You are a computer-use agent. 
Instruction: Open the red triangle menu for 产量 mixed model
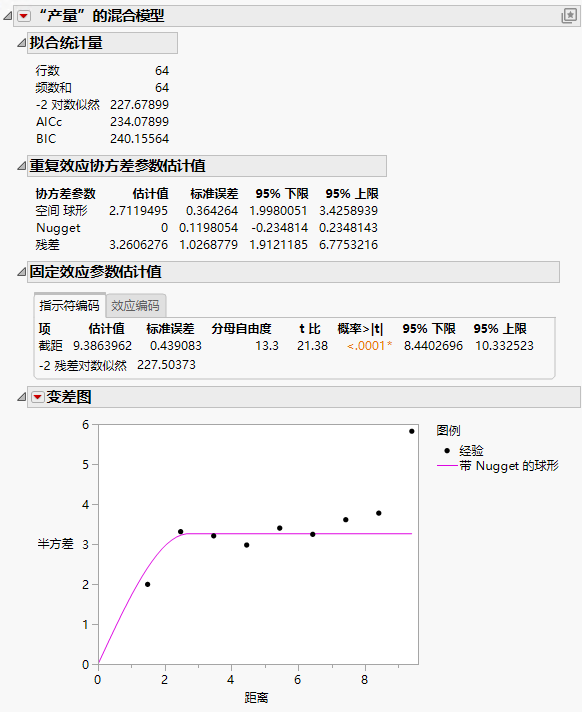pos(24,17)
